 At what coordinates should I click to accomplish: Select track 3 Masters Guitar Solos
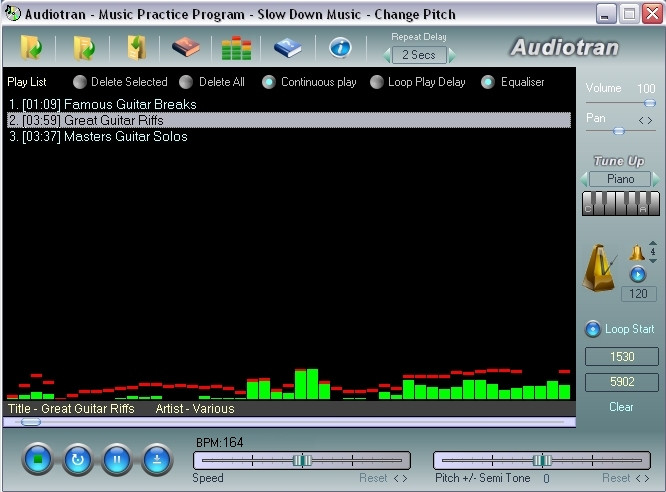point(289,136)
